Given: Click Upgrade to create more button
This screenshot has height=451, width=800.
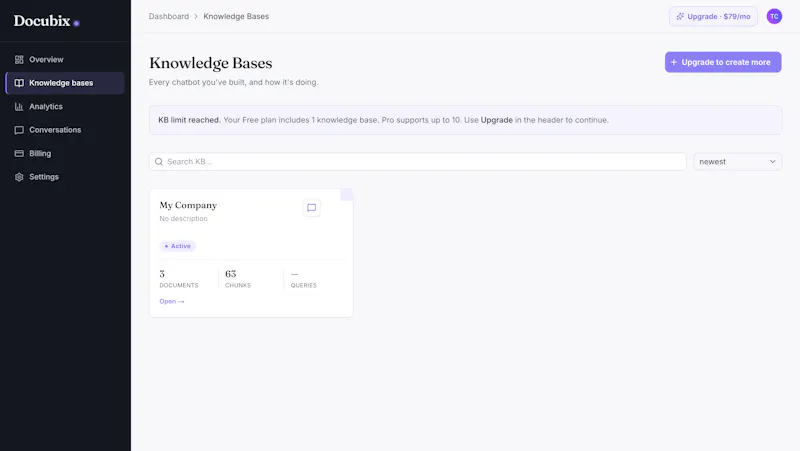Looking at the screenshot, I should pos(722,62).
